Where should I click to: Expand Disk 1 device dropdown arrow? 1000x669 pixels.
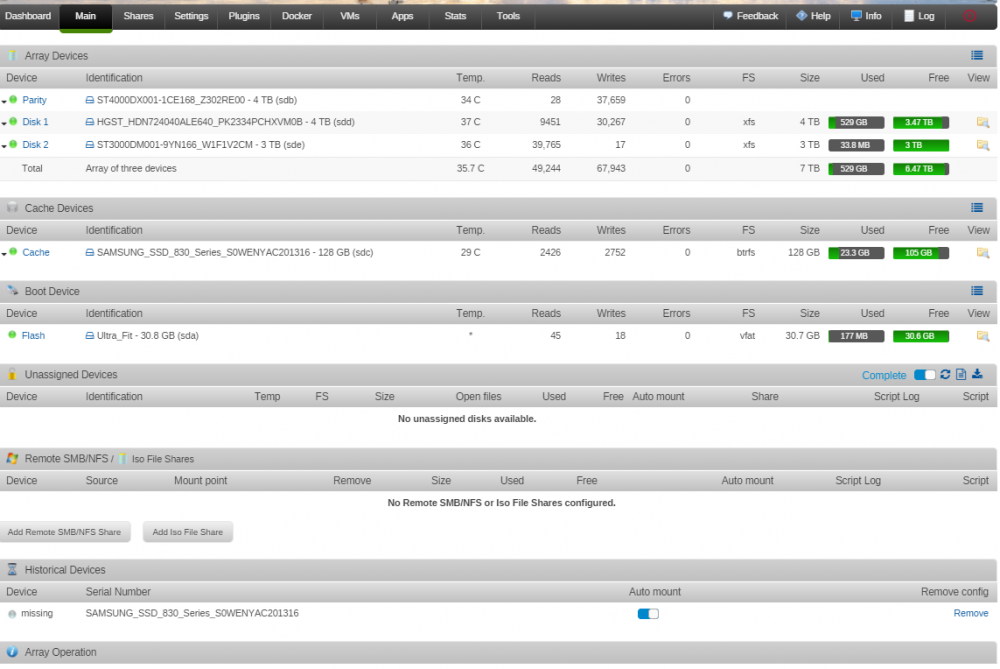point(4,123)
